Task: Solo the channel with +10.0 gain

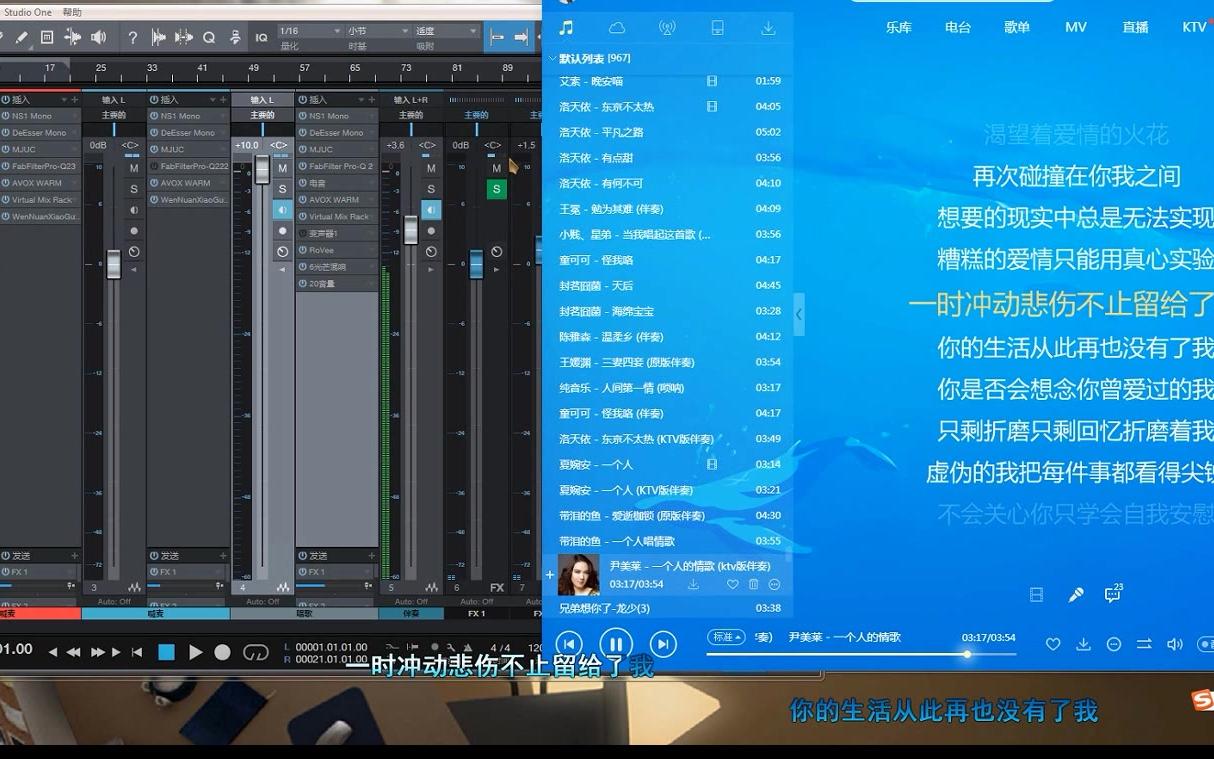Action: [x=282, y=189]
